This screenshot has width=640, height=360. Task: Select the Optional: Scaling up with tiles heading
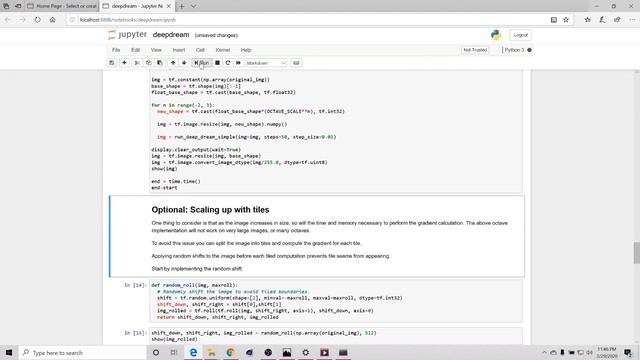(x=210, y=210)
